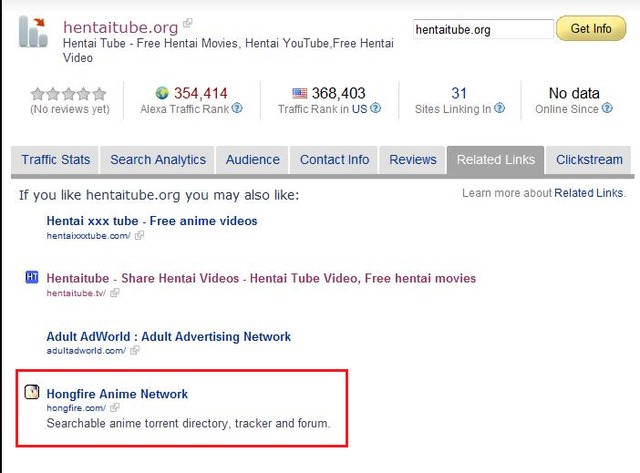The image size is (640, 473).
Task: Go to the Contact Info tab
Action: (x=334, y=160)
